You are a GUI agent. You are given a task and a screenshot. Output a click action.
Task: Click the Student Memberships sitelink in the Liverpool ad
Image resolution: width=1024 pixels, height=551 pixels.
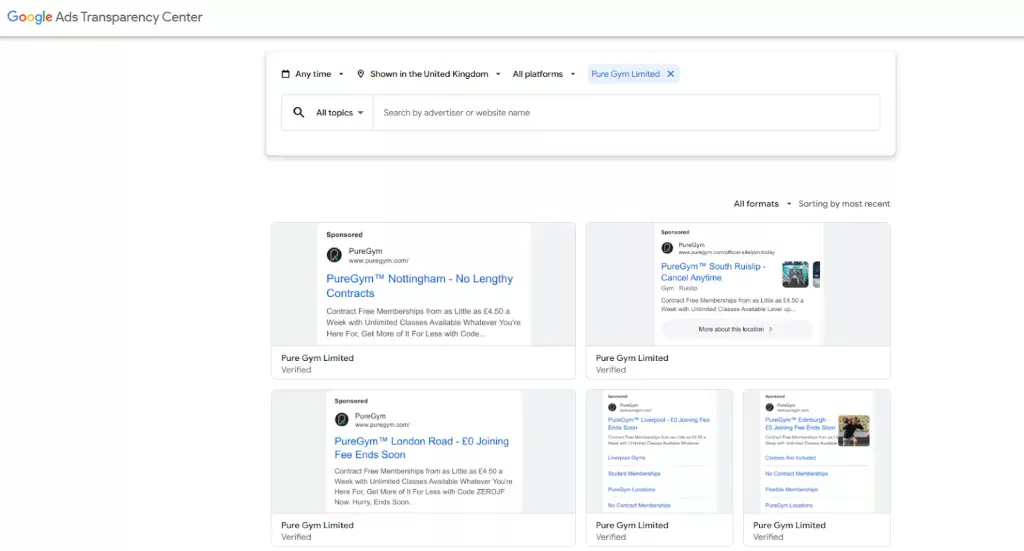[x=634, y=473]
